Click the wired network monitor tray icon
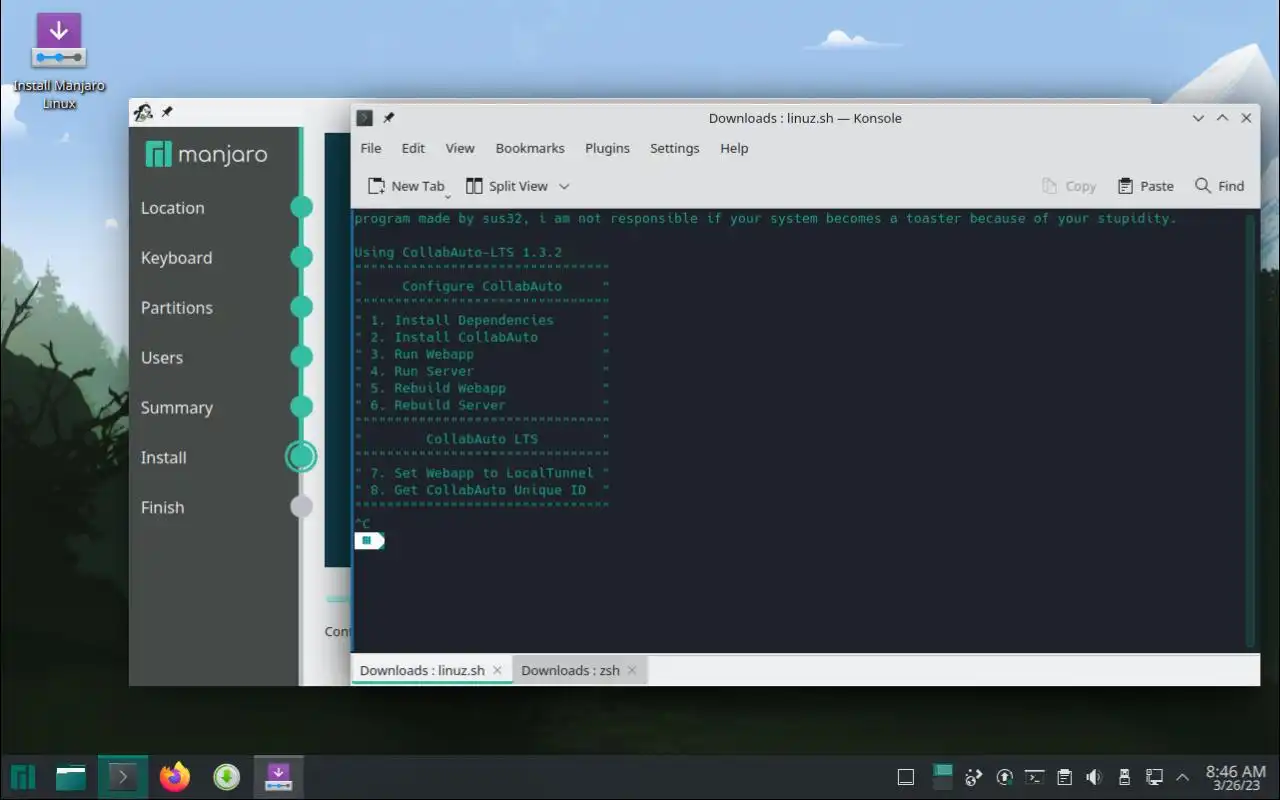Image resolution: width=1280 pixels, height=800 pixels. click(x=1153, y=777)
